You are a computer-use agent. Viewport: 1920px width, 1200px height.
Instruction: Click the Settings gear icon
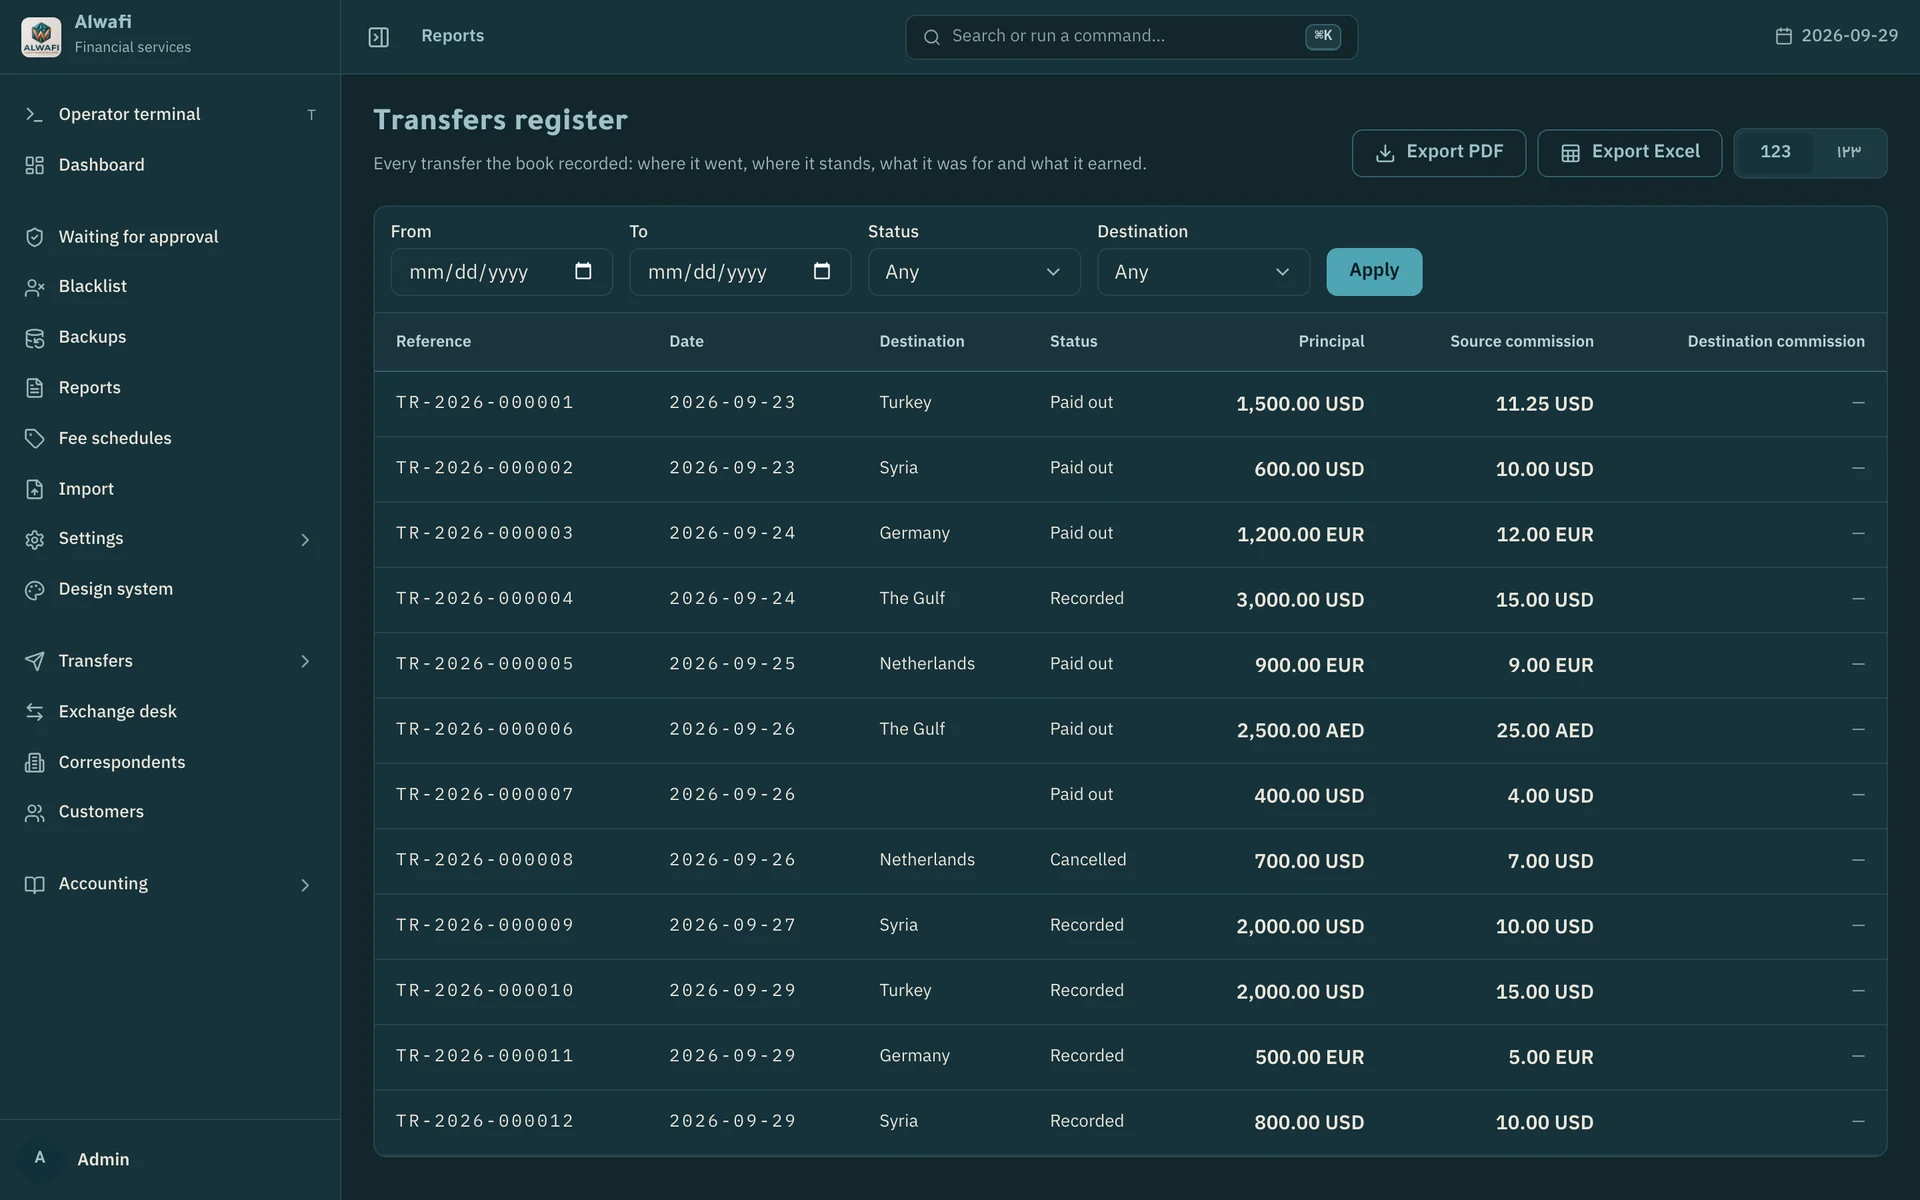tap(34, 539)
